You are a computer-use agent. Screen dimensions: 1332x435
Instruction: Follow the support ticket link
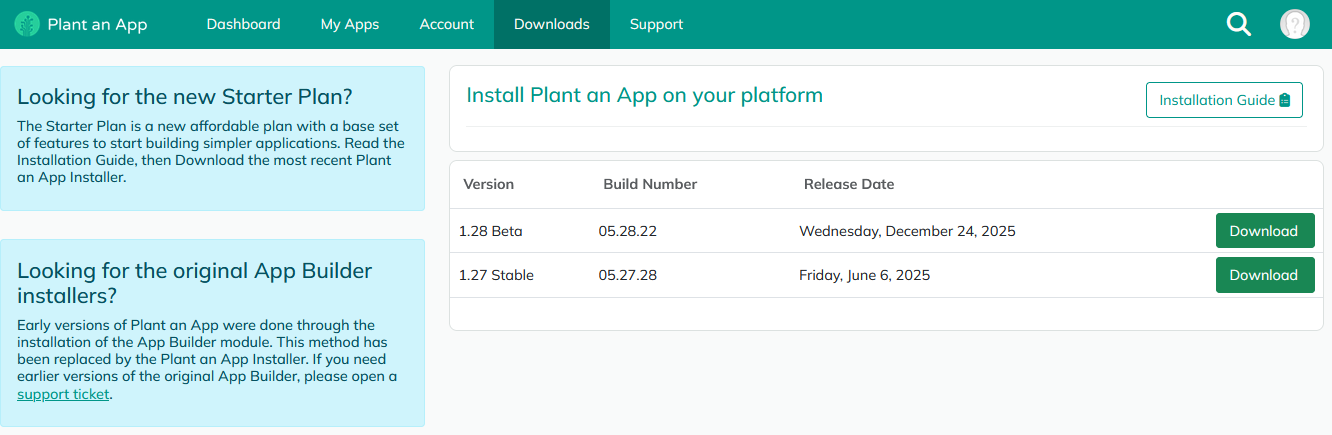(x=64, y=394)
